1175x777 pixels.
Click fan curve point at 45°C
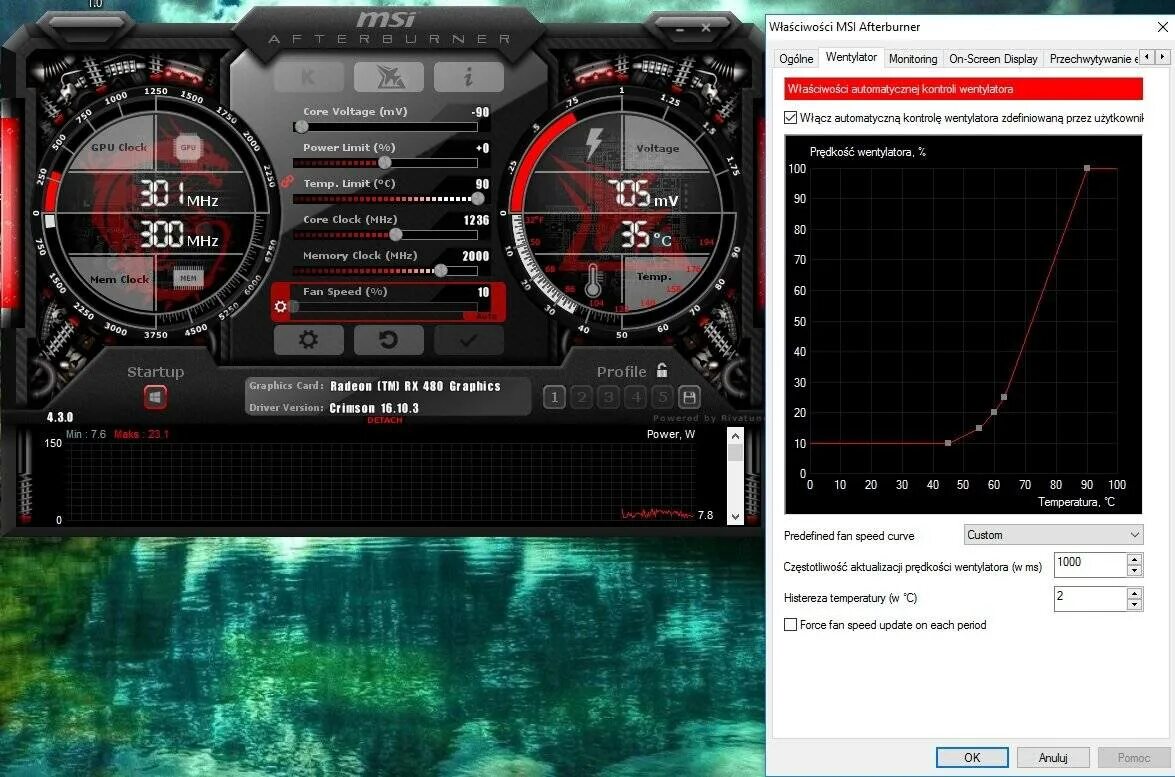[x=948, y=443]
